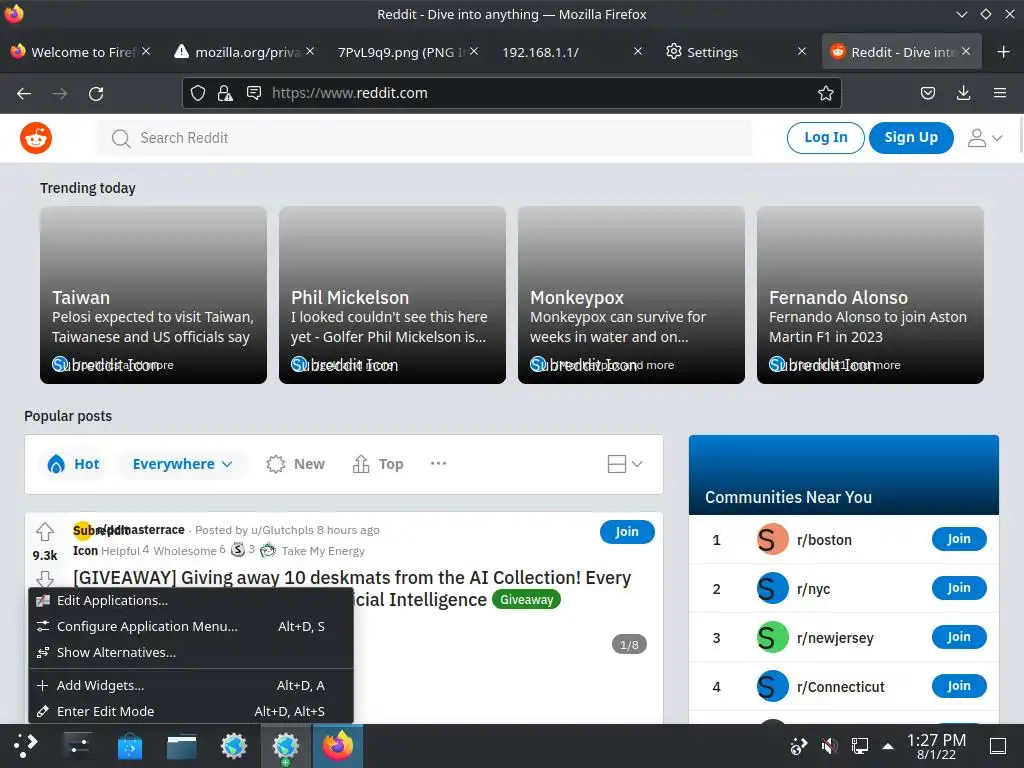Expand hidden system tray icons arrow
The width and height of the screenshot is (1024, 768).
tap(888, 746)
